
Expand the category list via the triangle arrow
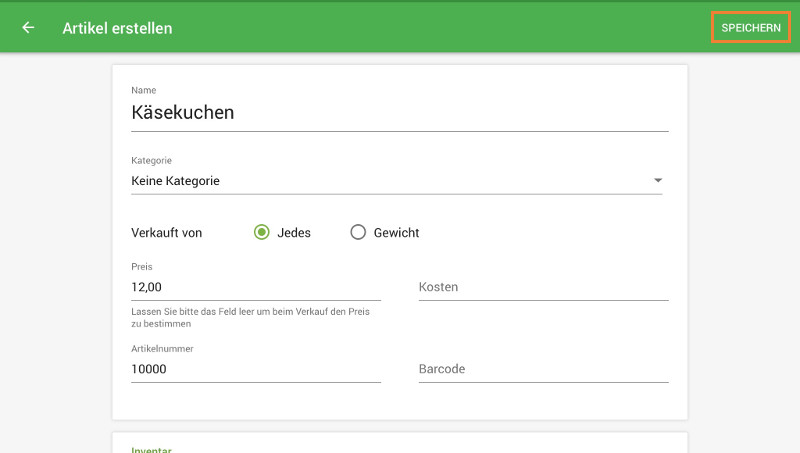(658, 181)
